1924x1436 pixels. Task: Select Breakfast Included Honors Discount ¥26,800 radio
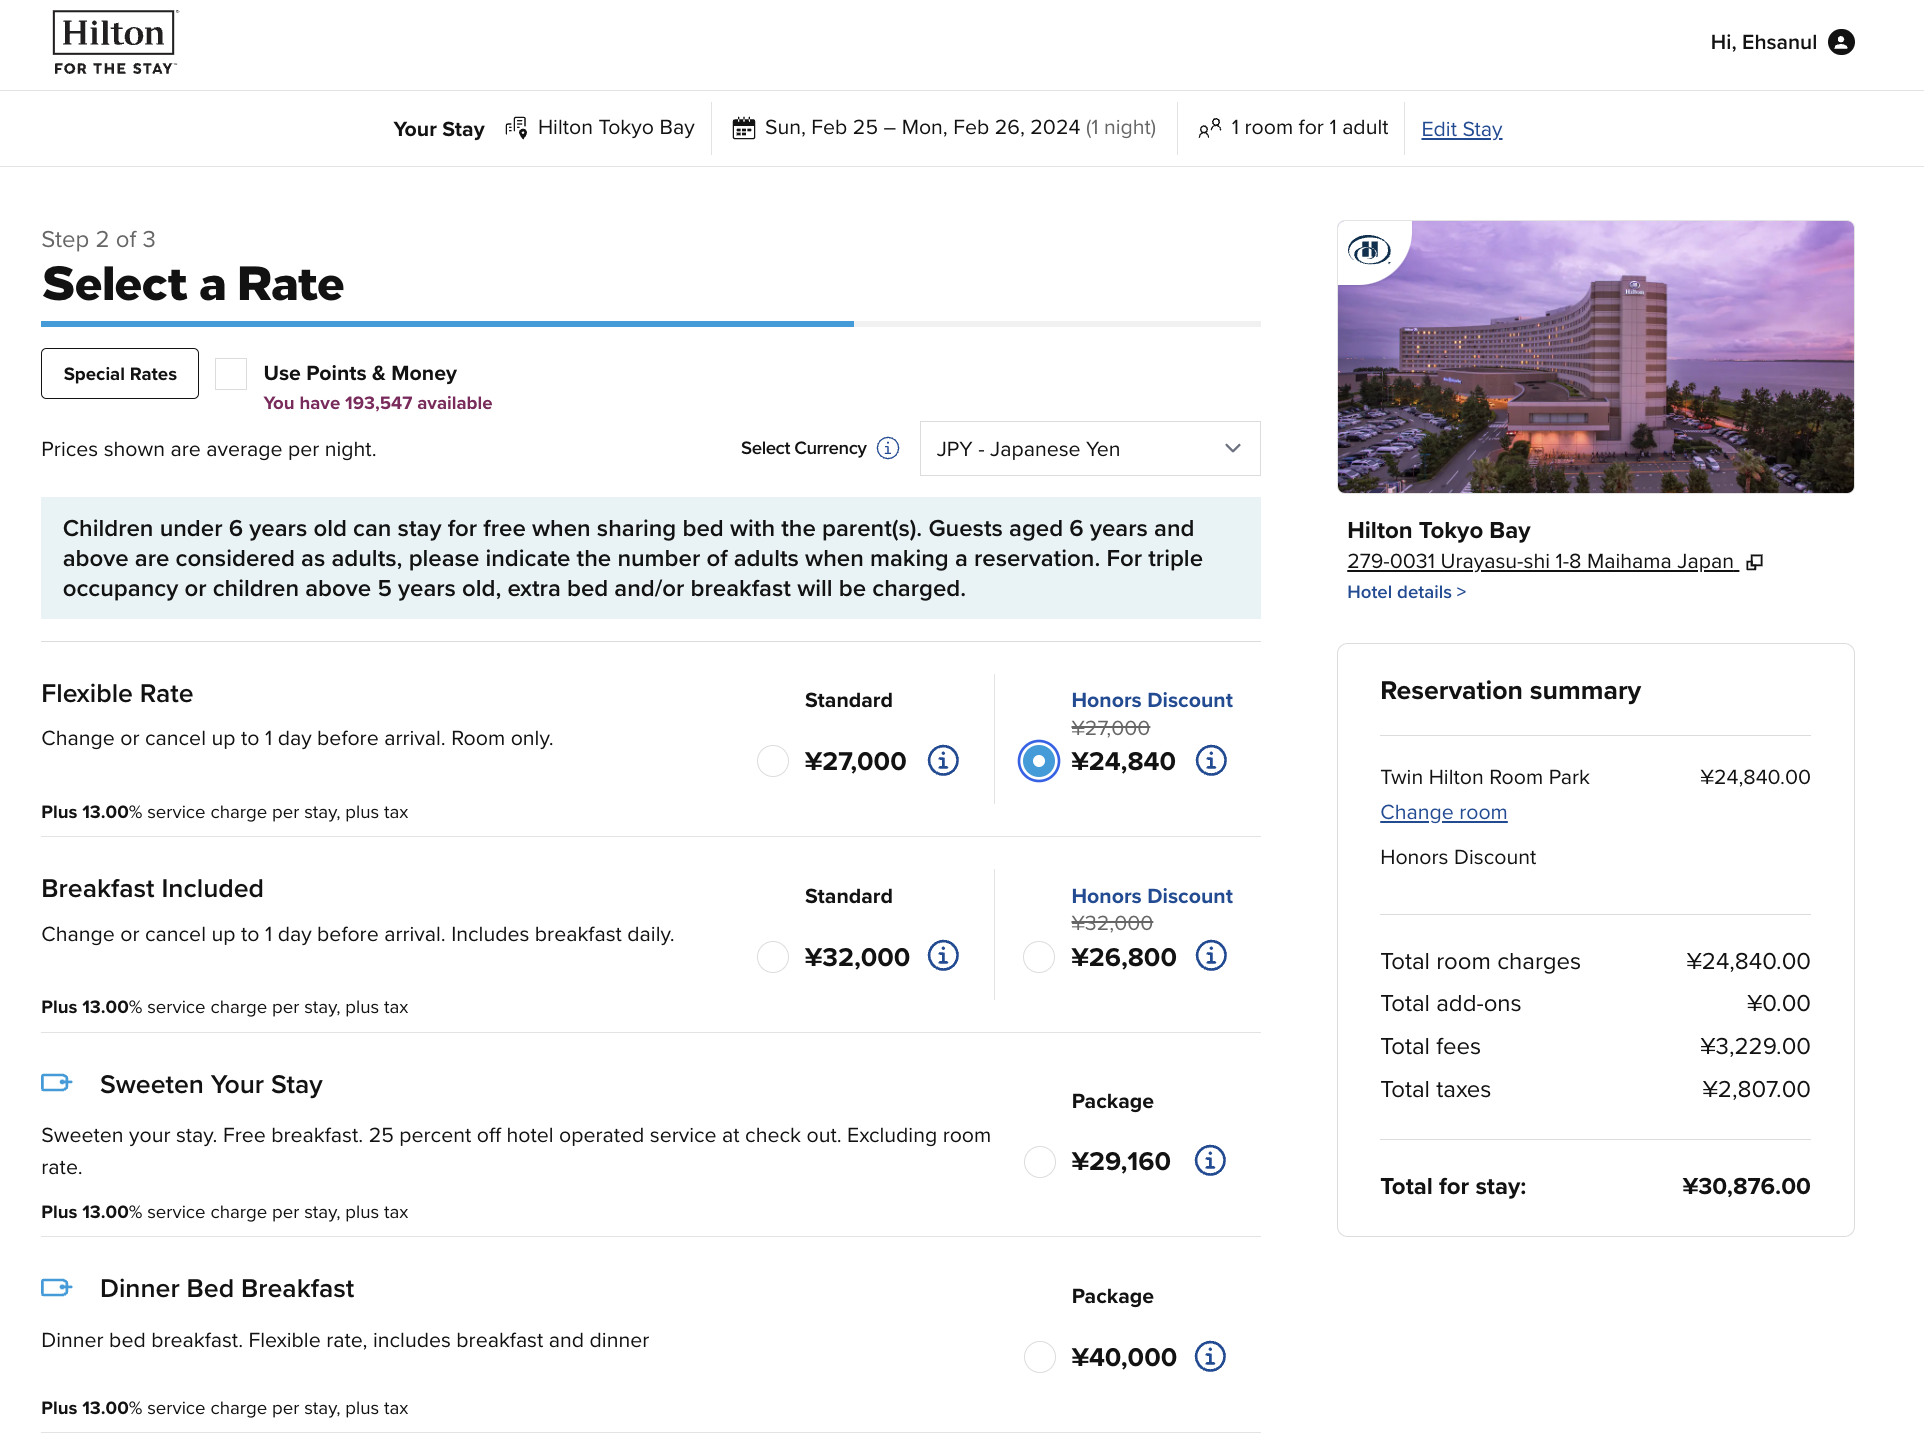1039,957
